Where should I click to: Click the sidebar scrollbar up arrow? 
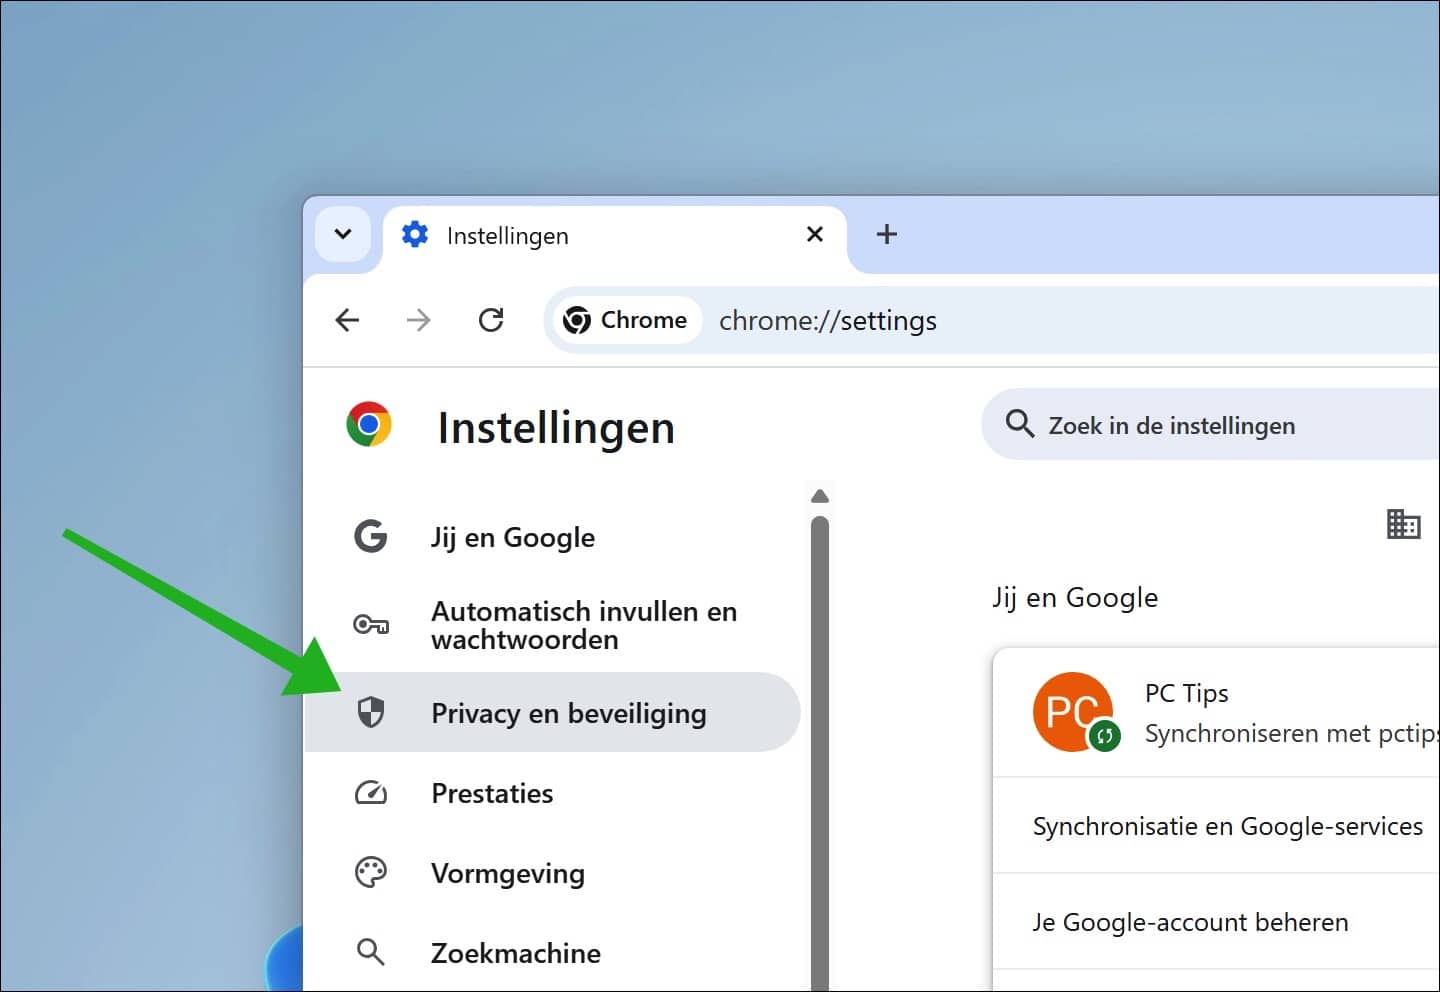[819, 496]
